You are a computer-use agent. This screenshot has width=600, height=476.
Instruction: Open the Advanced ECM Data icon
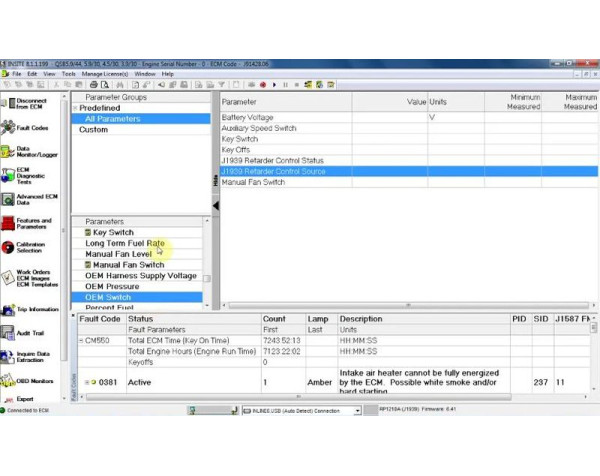coord(9,199)
